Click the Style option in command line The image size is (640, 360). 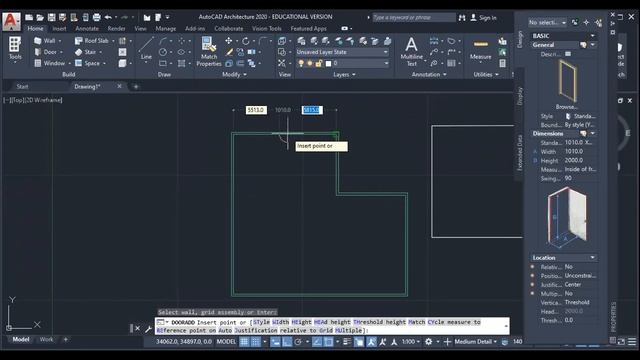262,322
